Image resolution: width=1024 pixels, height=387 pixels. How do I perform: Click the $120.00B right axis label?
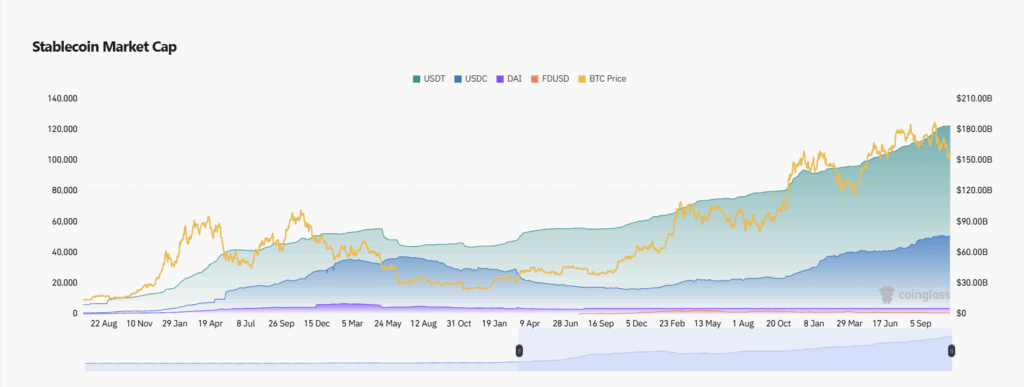tap(974, 191)
